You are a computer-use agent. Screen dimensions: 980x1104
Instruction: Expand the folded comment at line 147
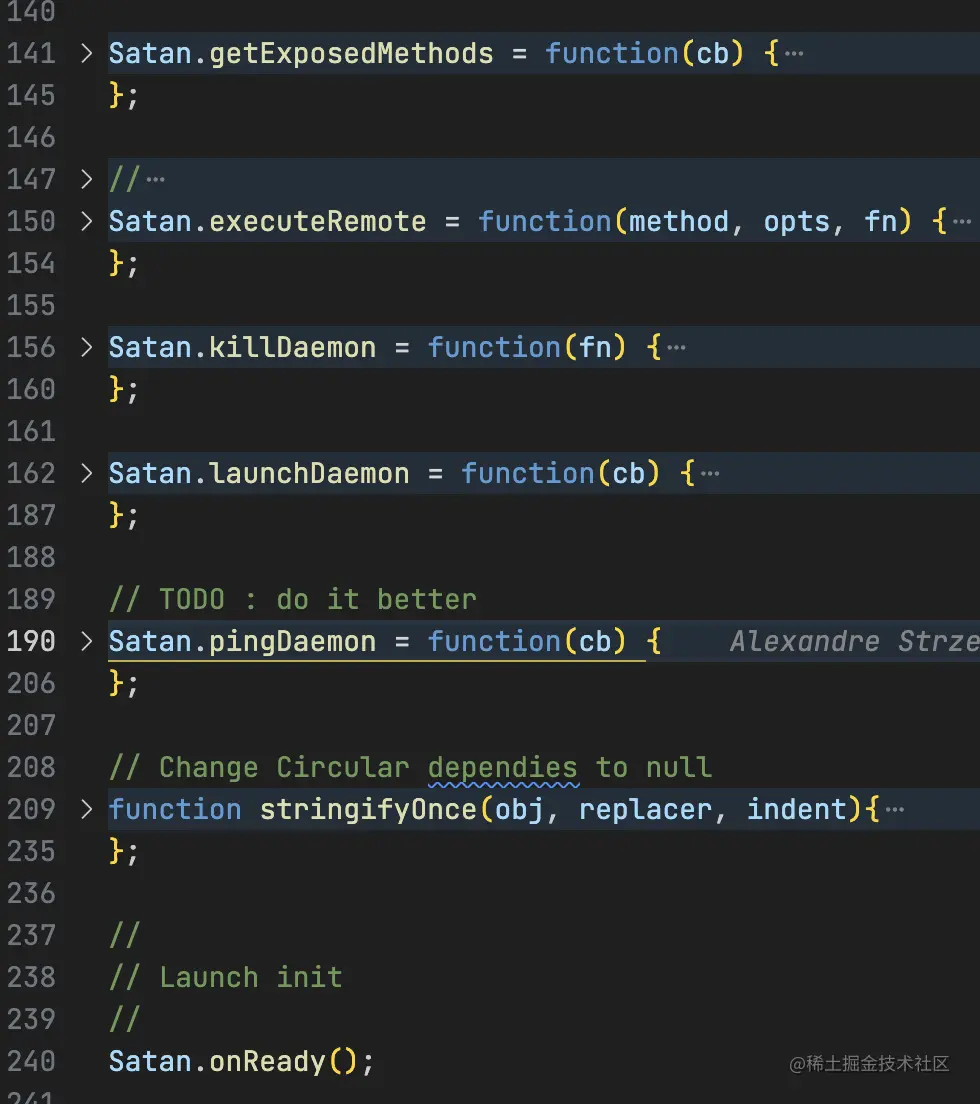pyautogui.click(x=86, y=180)
